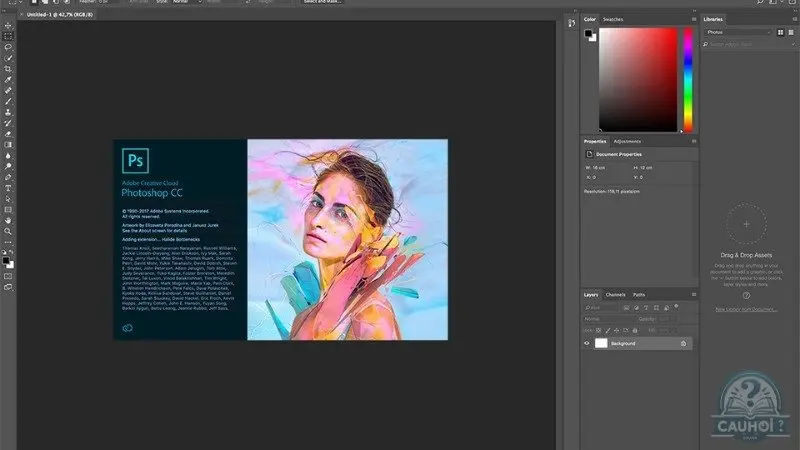This screenshot has height=450, width=800.
Task: Select the Pen tool
Action: [8, 178]
